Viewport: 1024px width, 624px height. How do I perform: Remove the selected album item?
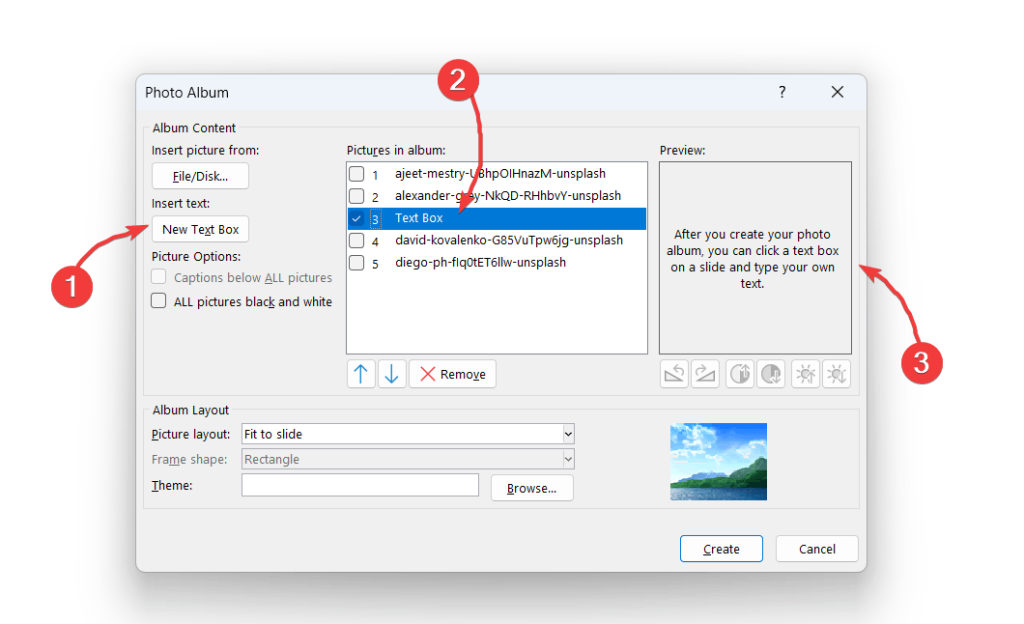[452, 373]
